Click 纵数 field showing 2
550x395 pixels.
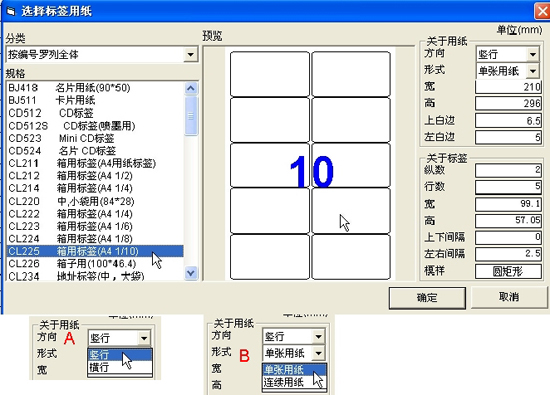508,170
